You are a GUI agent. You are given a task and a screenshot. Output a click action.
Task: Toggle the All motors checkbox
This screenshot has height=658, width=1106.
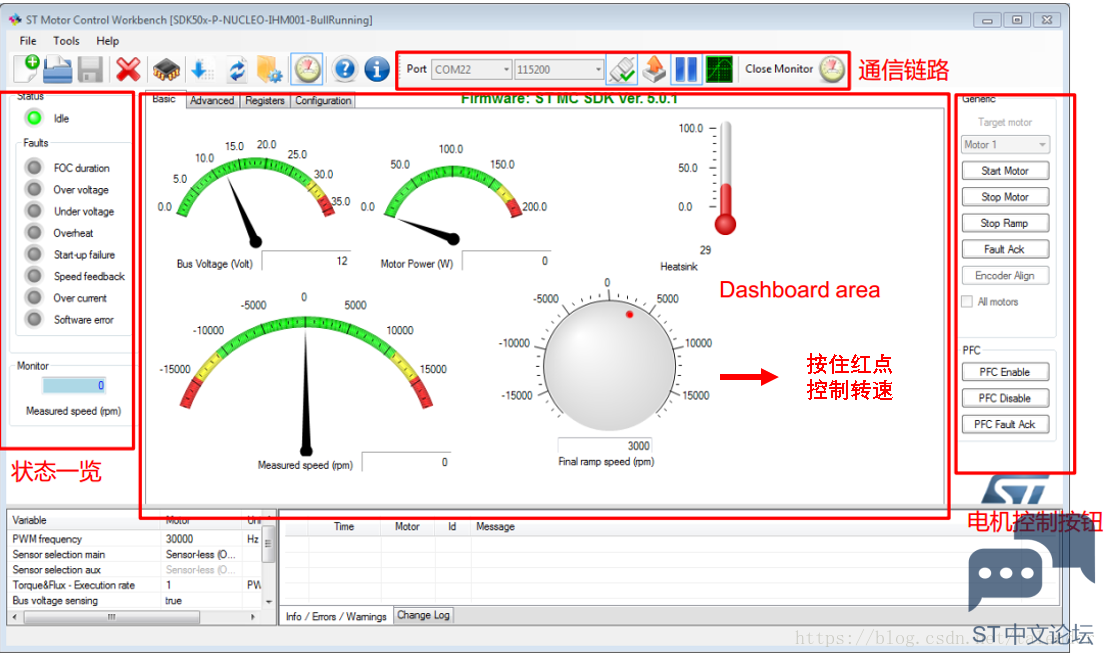point(967,302)
